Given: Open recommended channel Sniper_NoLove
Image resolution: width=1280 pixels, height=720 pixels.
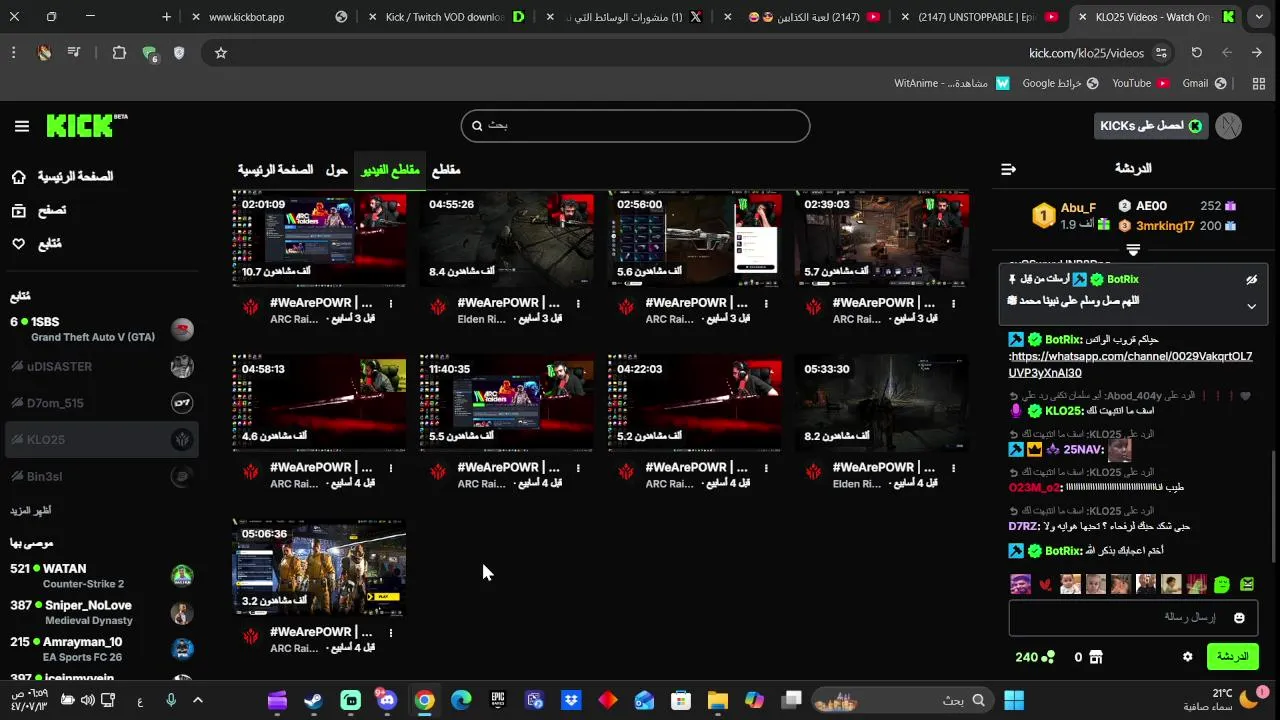Looking at the screenshot, I should point(100,612).
